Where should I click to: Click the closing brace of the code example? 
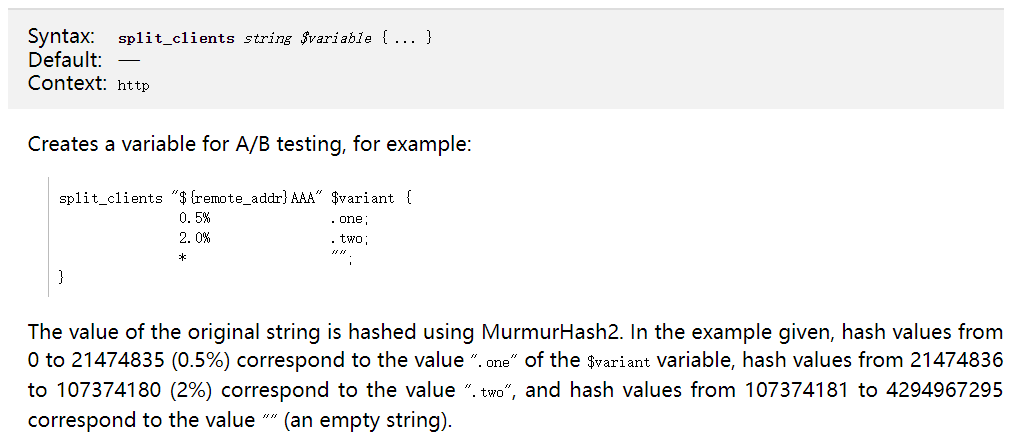click(61, 277)
